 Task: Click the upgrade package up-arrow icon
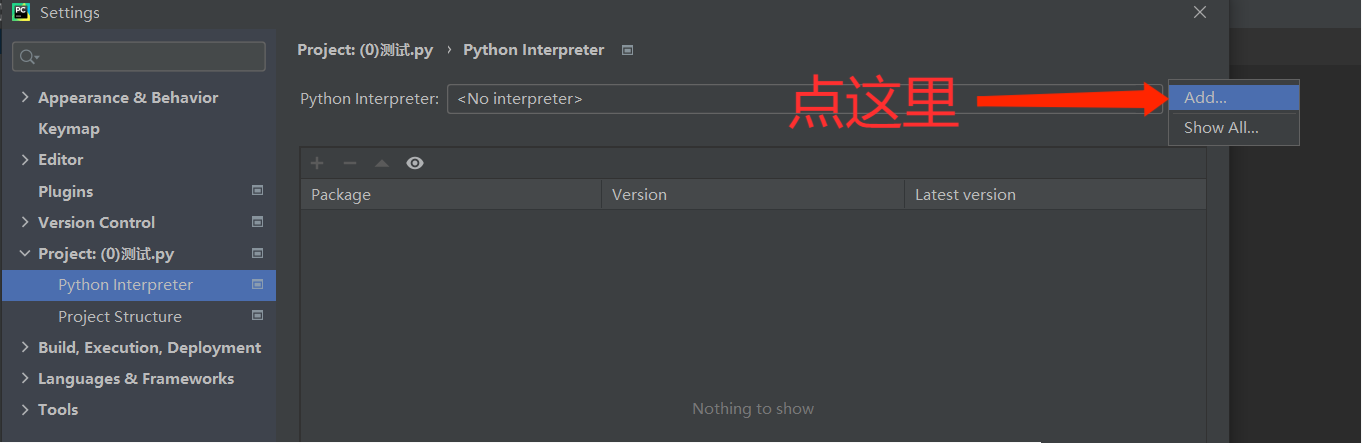381,163
